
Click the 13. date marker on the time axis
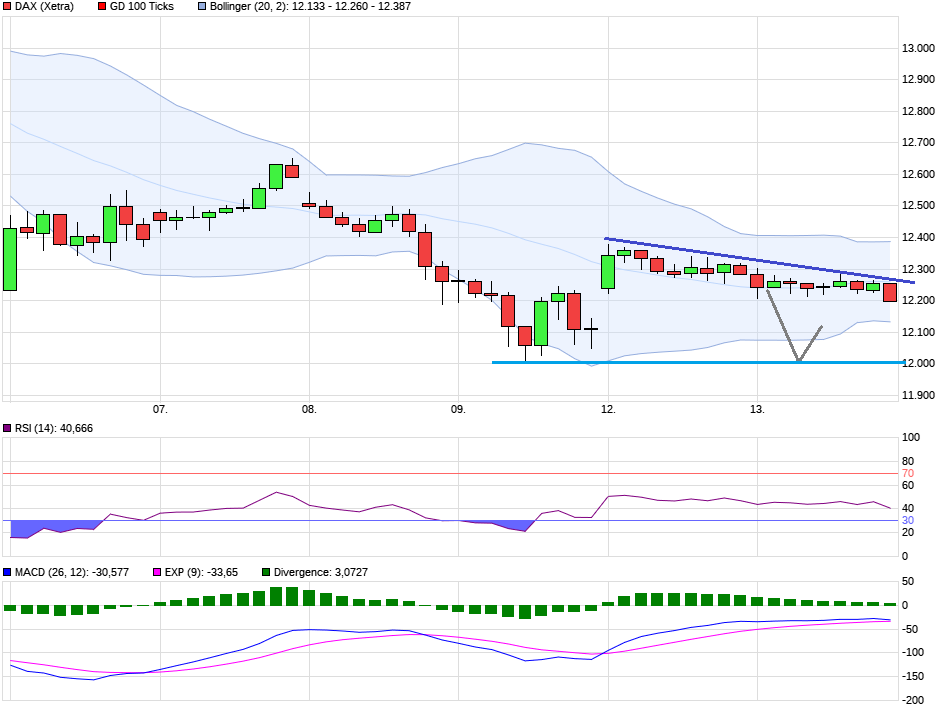(757, 410)
